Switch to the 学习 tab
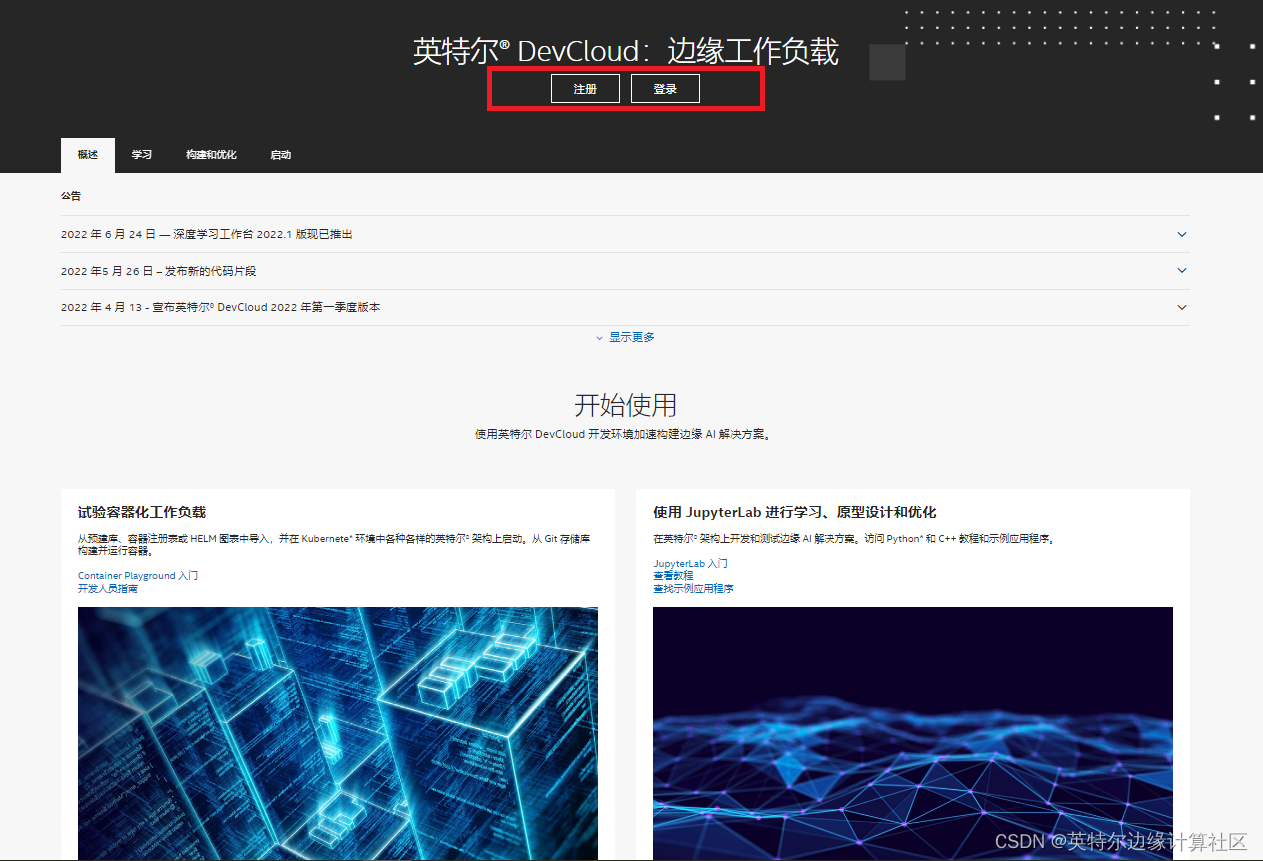1263x861 pixels. tap(141, 155)
